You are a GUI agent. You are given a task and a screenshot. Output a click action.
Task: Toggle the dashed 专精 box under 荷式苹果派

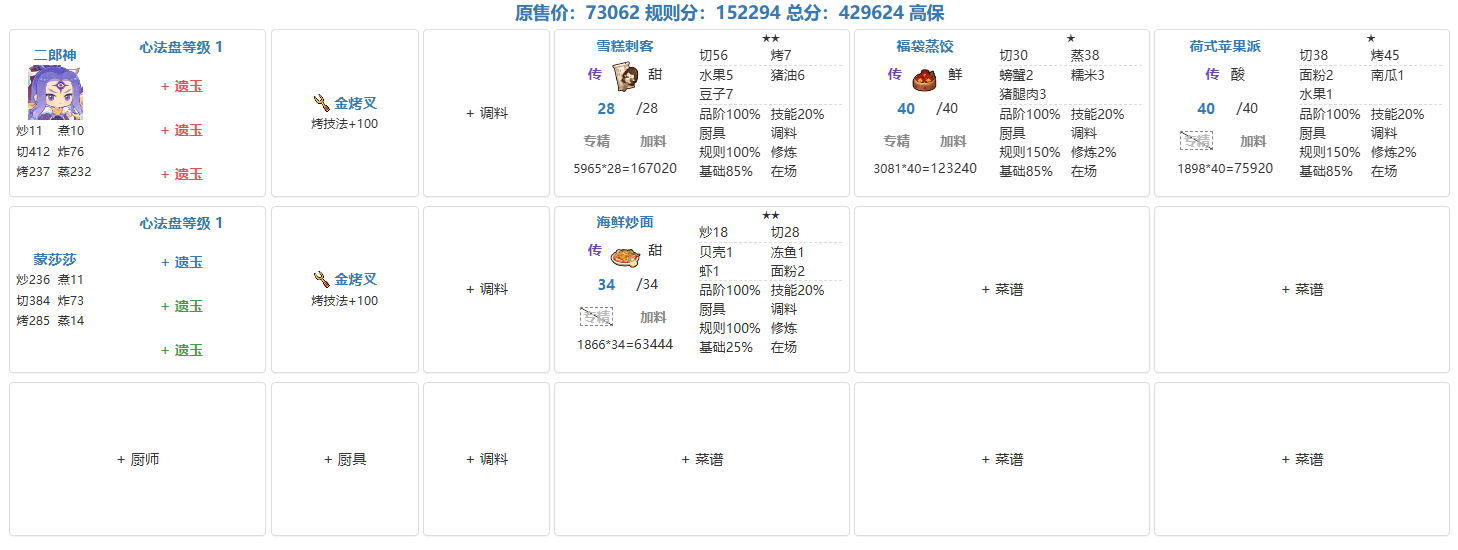pyautogui.click(x=1196, y=141)
